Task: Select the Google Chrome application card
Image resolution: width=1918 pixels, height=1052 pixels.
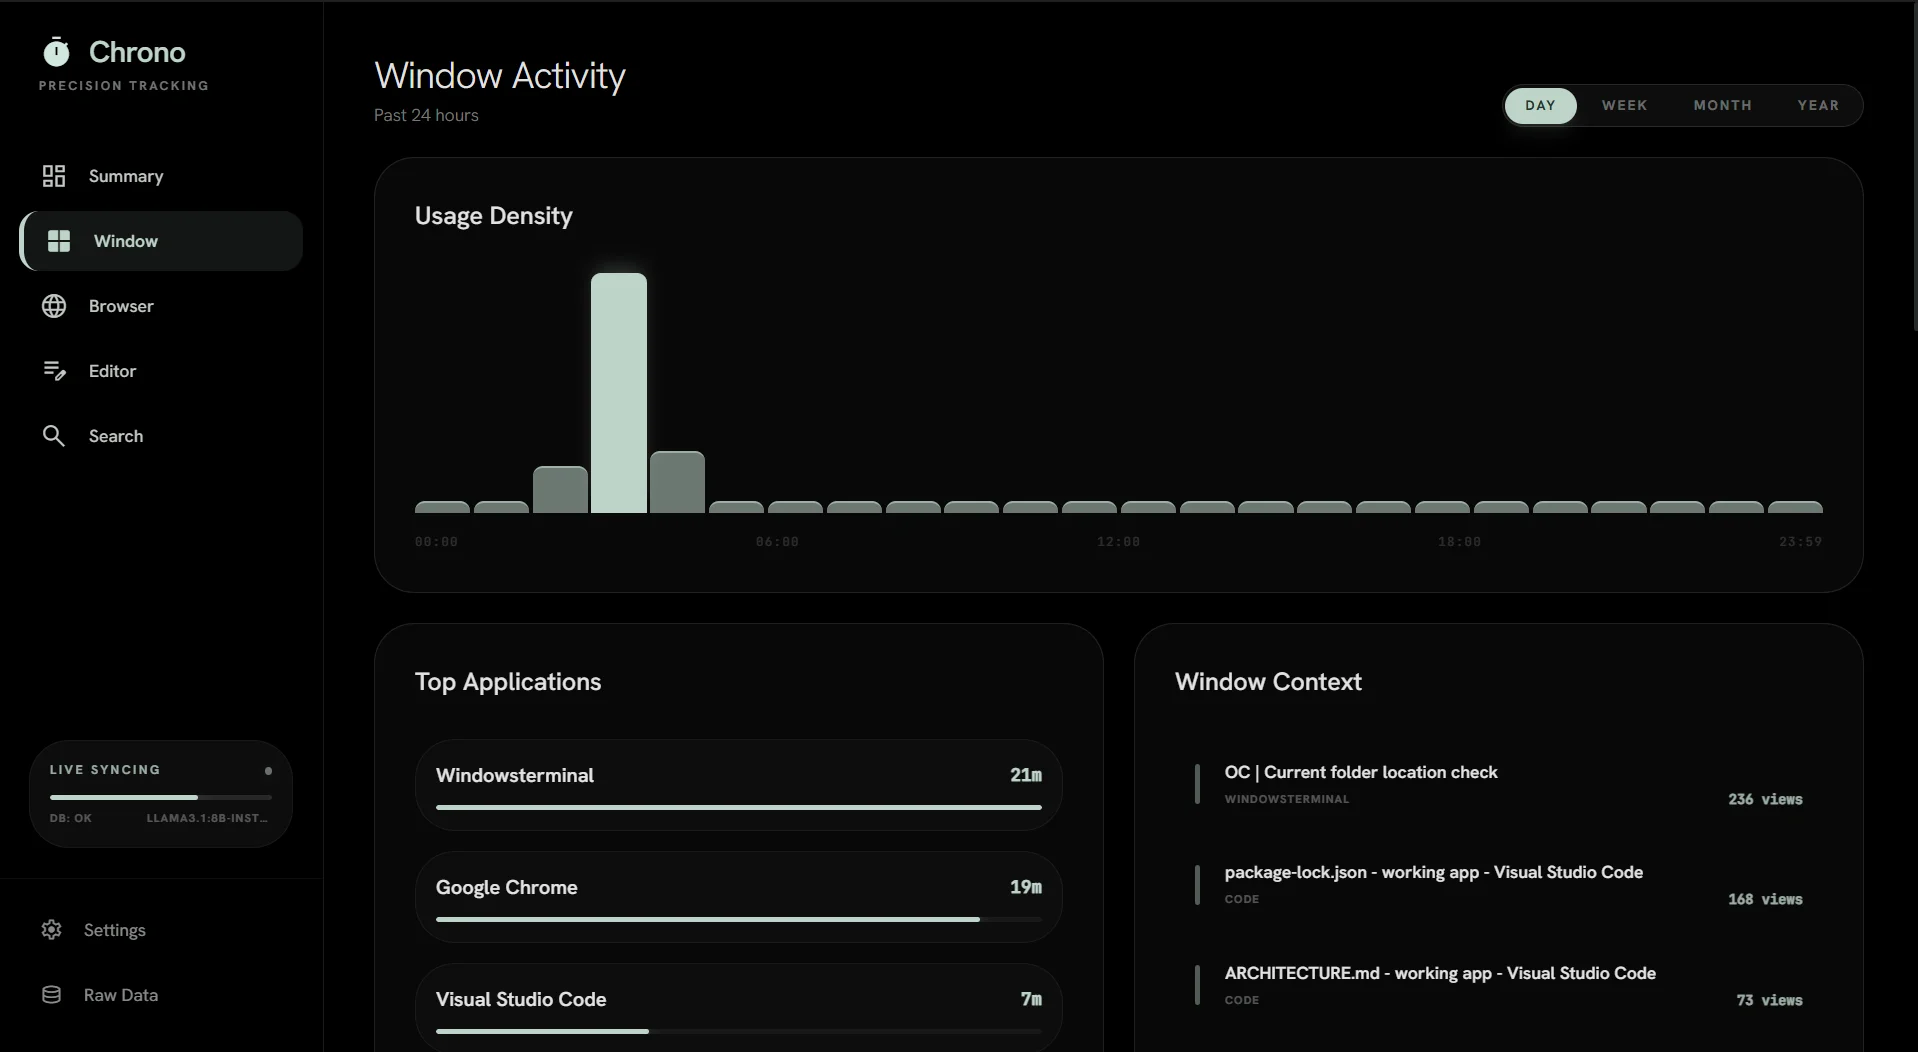Action: tap(739, 897)
